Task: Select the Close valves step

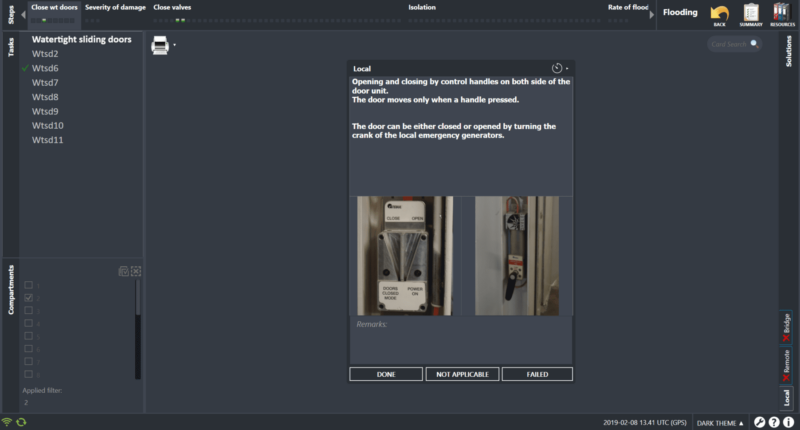Action: pyautogui.click(x=172, y=7)
